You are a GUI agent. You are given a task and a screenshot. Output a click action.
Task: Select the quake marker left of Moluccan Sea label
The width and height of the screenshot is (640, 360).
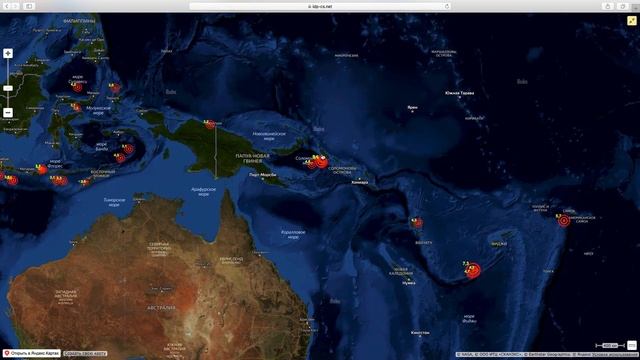[76, 107]
